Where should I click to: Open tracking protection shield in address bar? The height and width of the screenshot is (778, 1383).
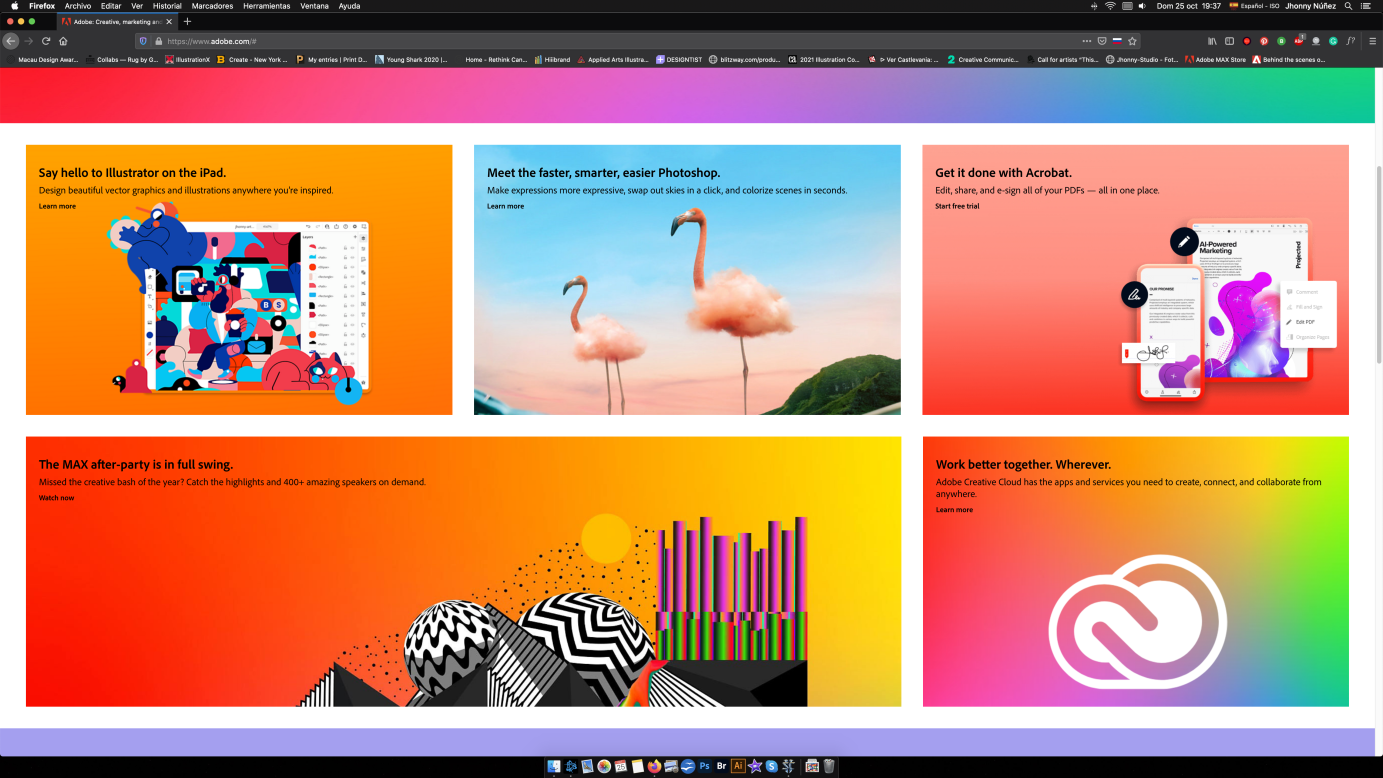point(143,41)
